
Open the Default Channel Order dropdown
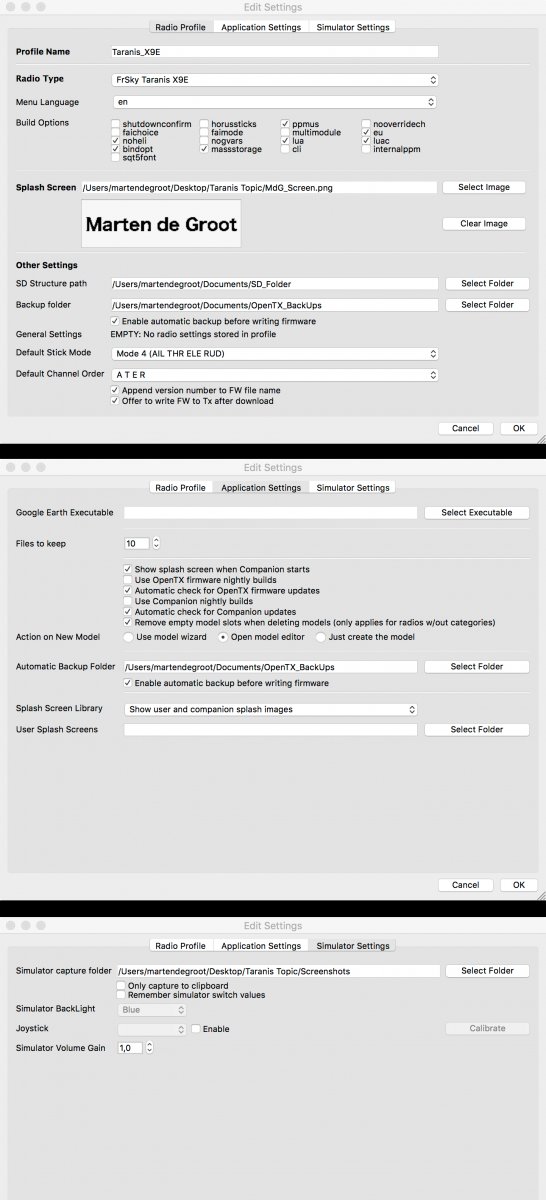[x=274, y=375]
